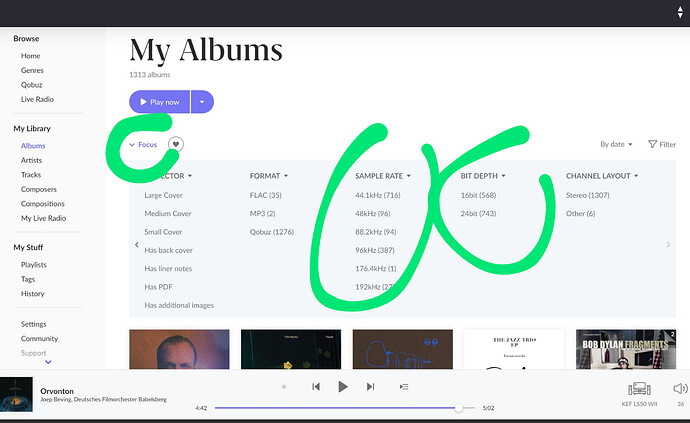Select Albums in My Library
The image size is (690, 423).
point(33,146)
